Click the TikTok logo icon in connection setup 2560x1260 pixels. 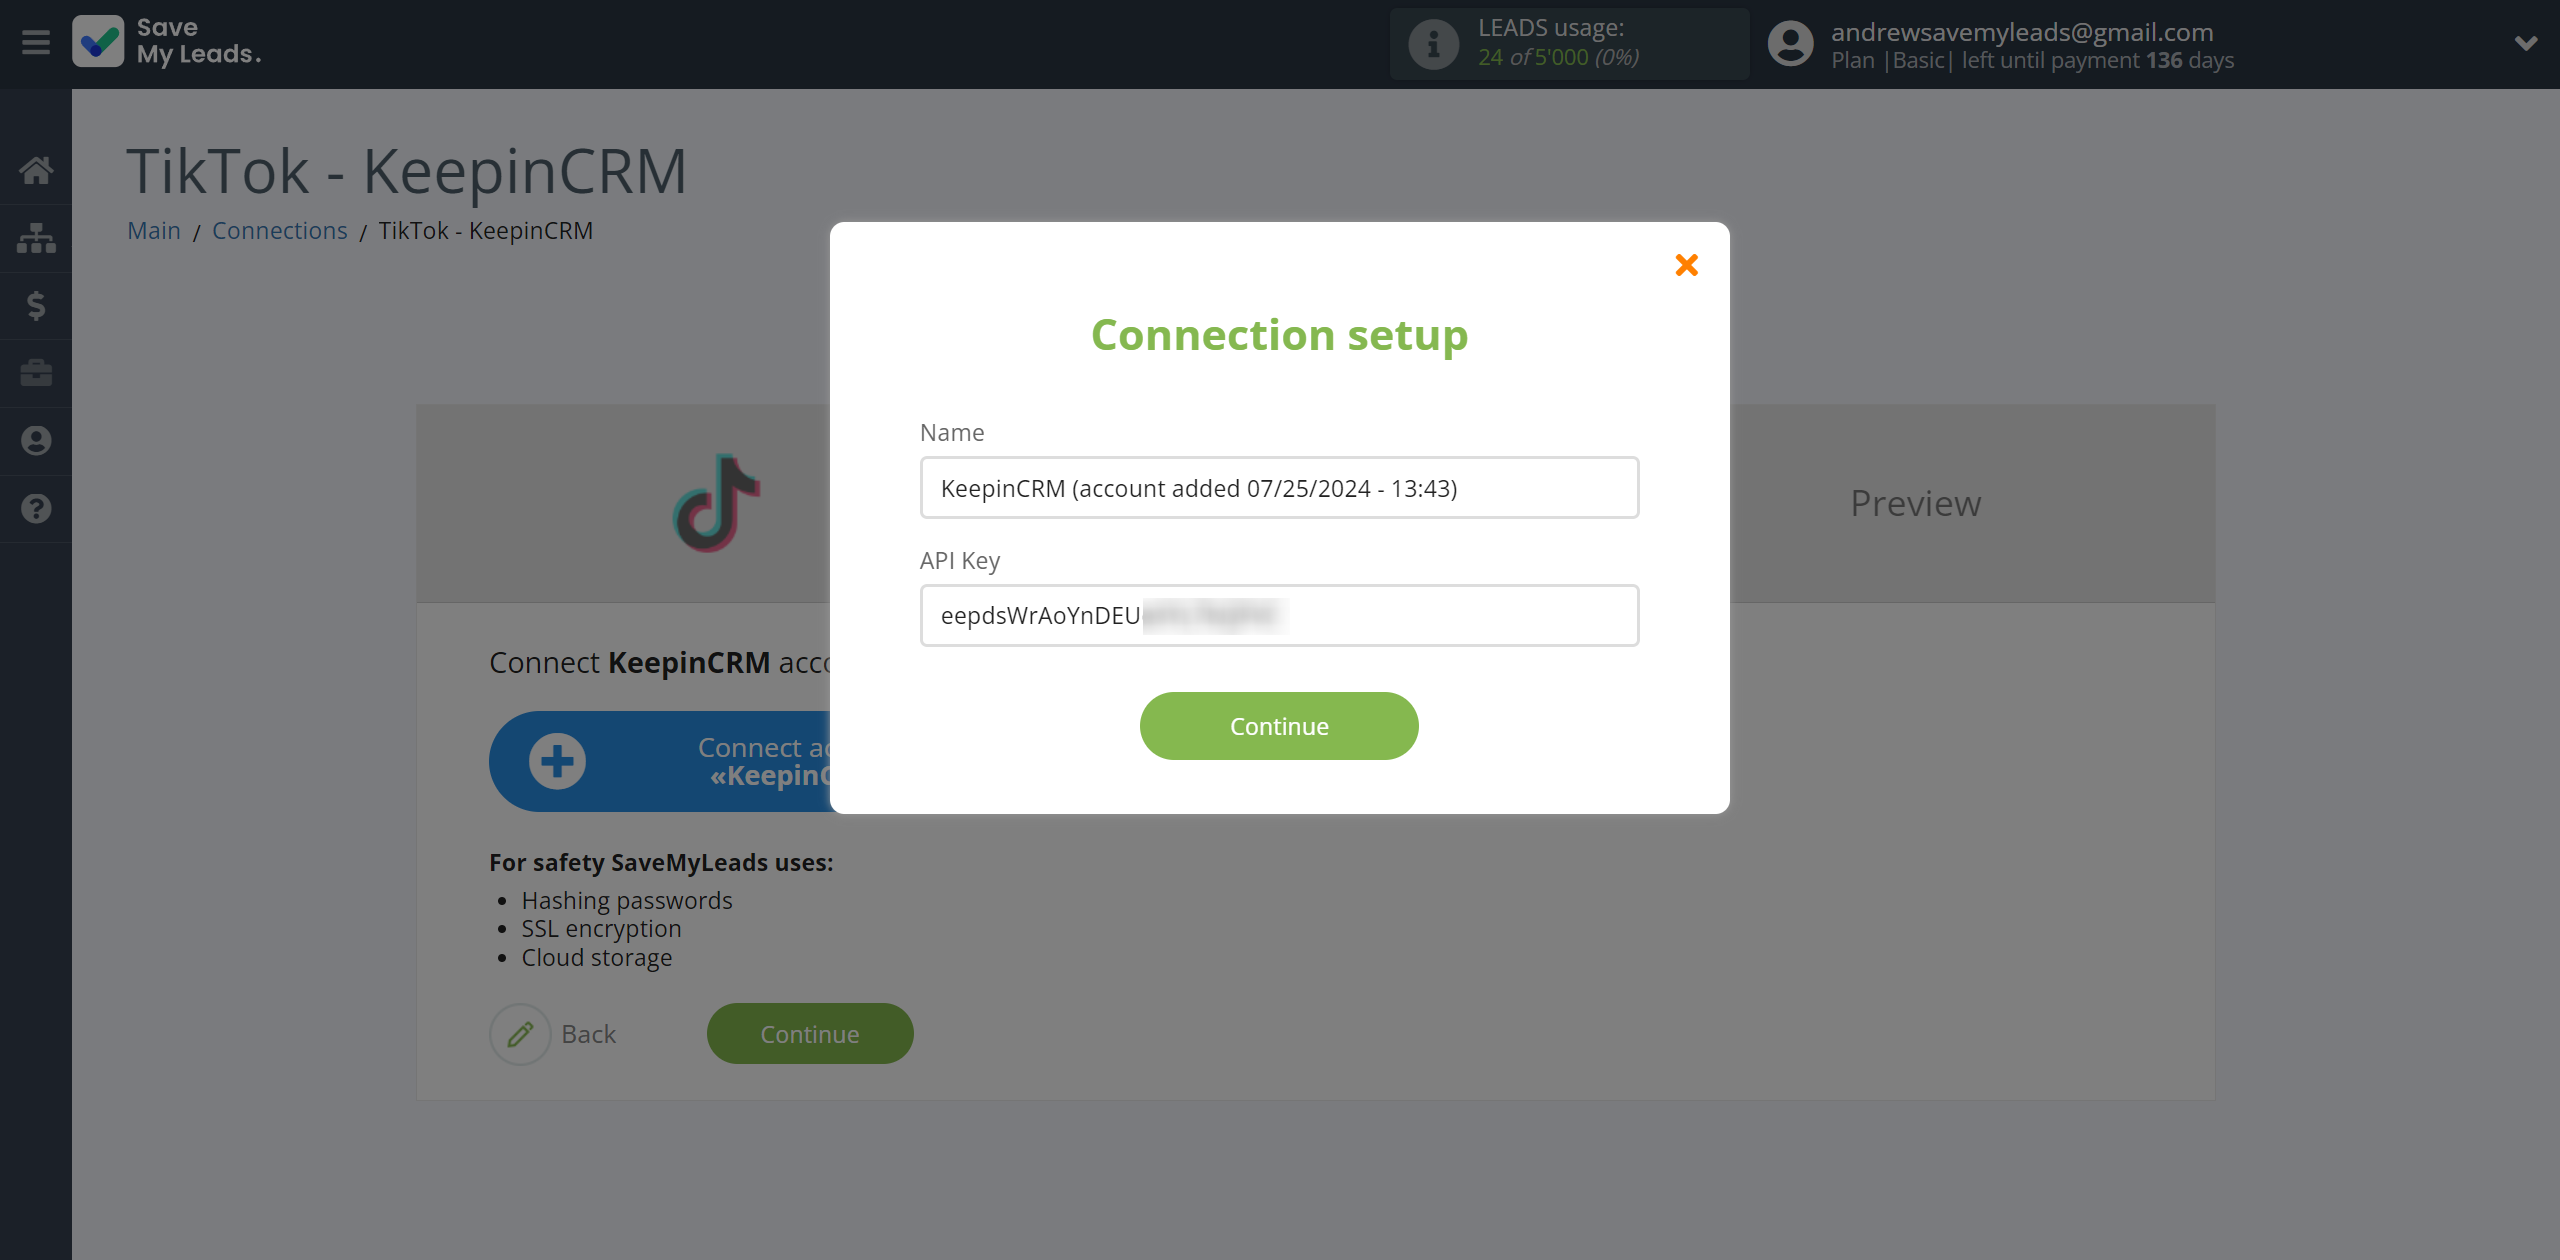coord(713,503)
